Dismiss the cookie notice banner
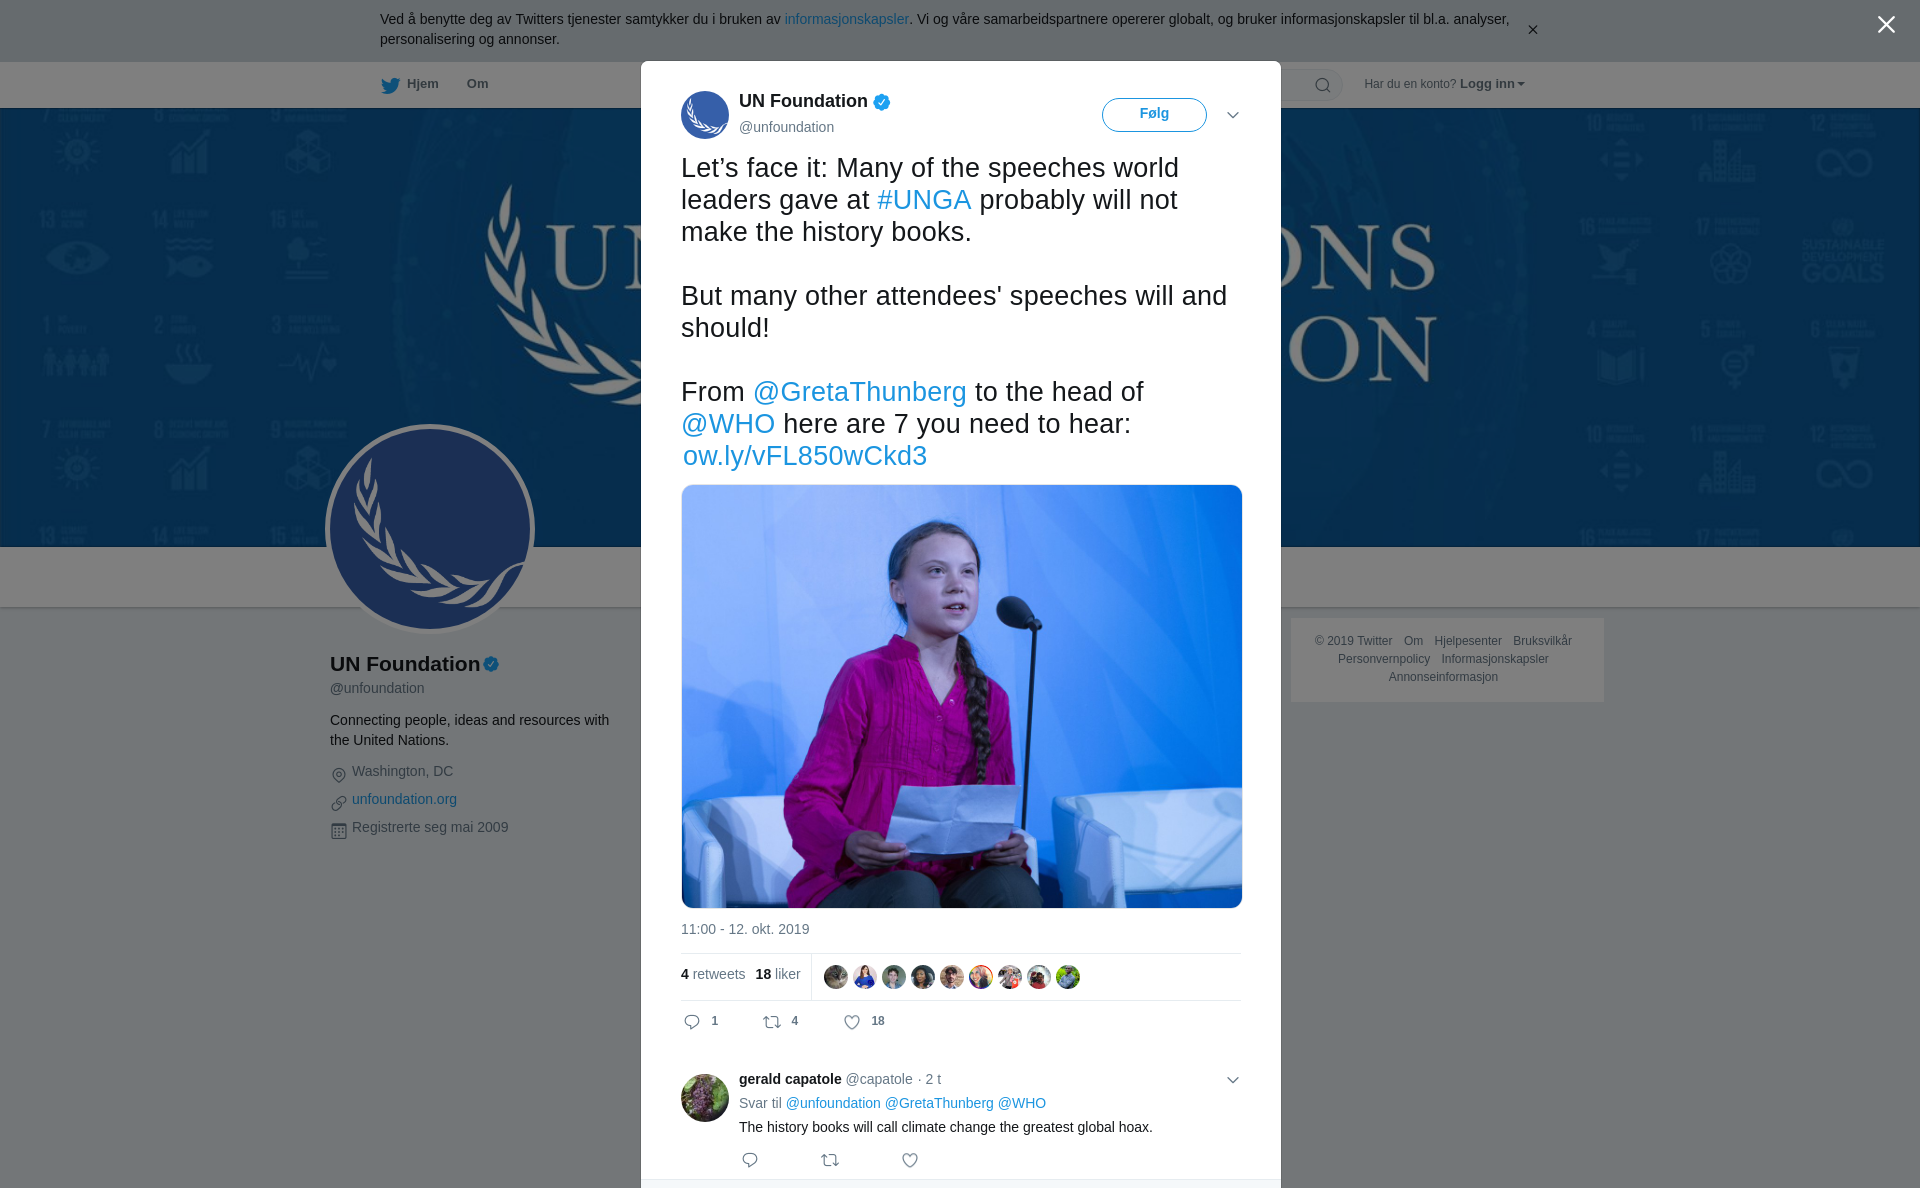The width and height of the screenshot is (1920, 1188). coord(1532,30)
